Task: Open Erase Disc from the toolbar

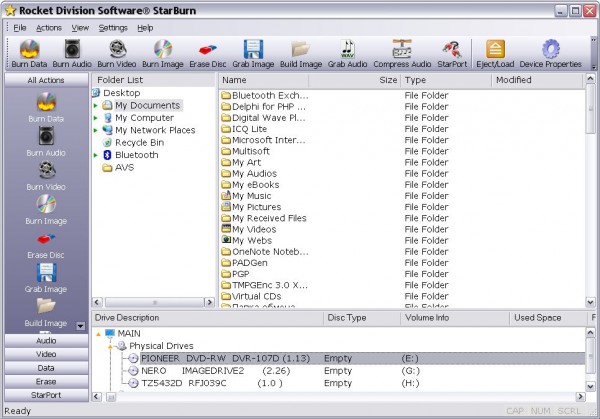Action: [205, 52]
